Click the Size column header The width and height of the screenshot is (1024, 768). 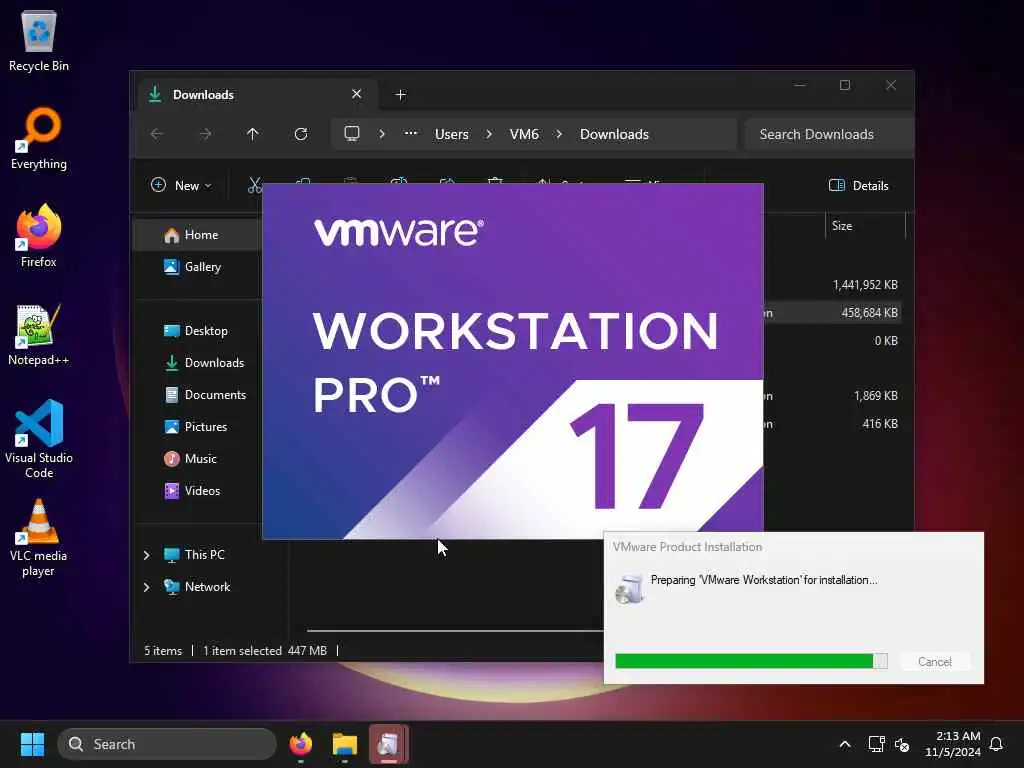point(865,226)
